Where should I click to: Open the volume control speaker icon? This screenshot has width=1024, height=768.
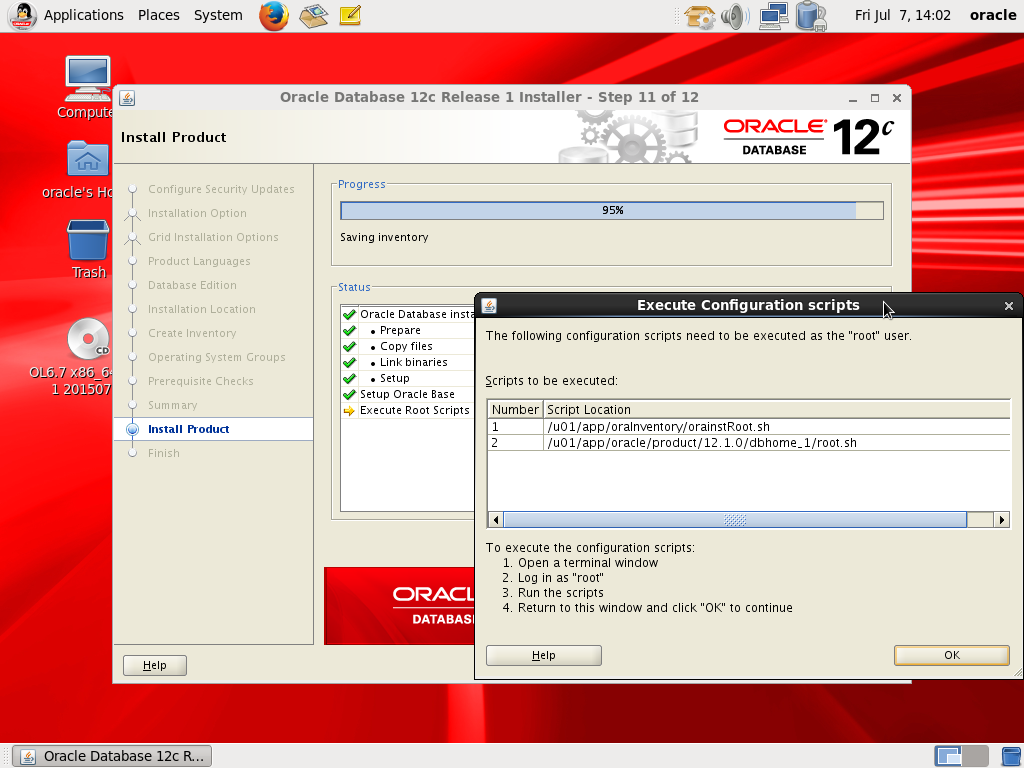(x=735, y=16)
